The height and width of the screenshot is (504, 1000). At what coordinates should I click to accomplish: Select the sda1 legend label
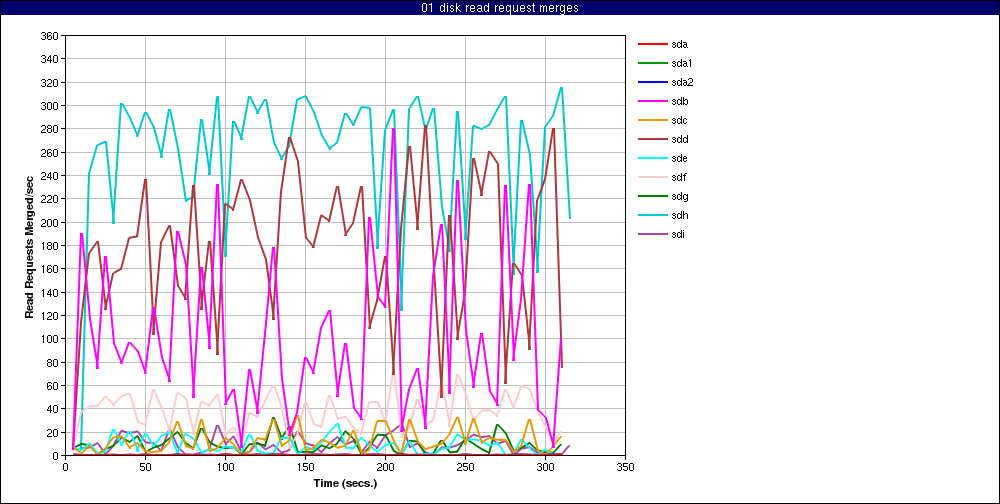pos(682,63)
